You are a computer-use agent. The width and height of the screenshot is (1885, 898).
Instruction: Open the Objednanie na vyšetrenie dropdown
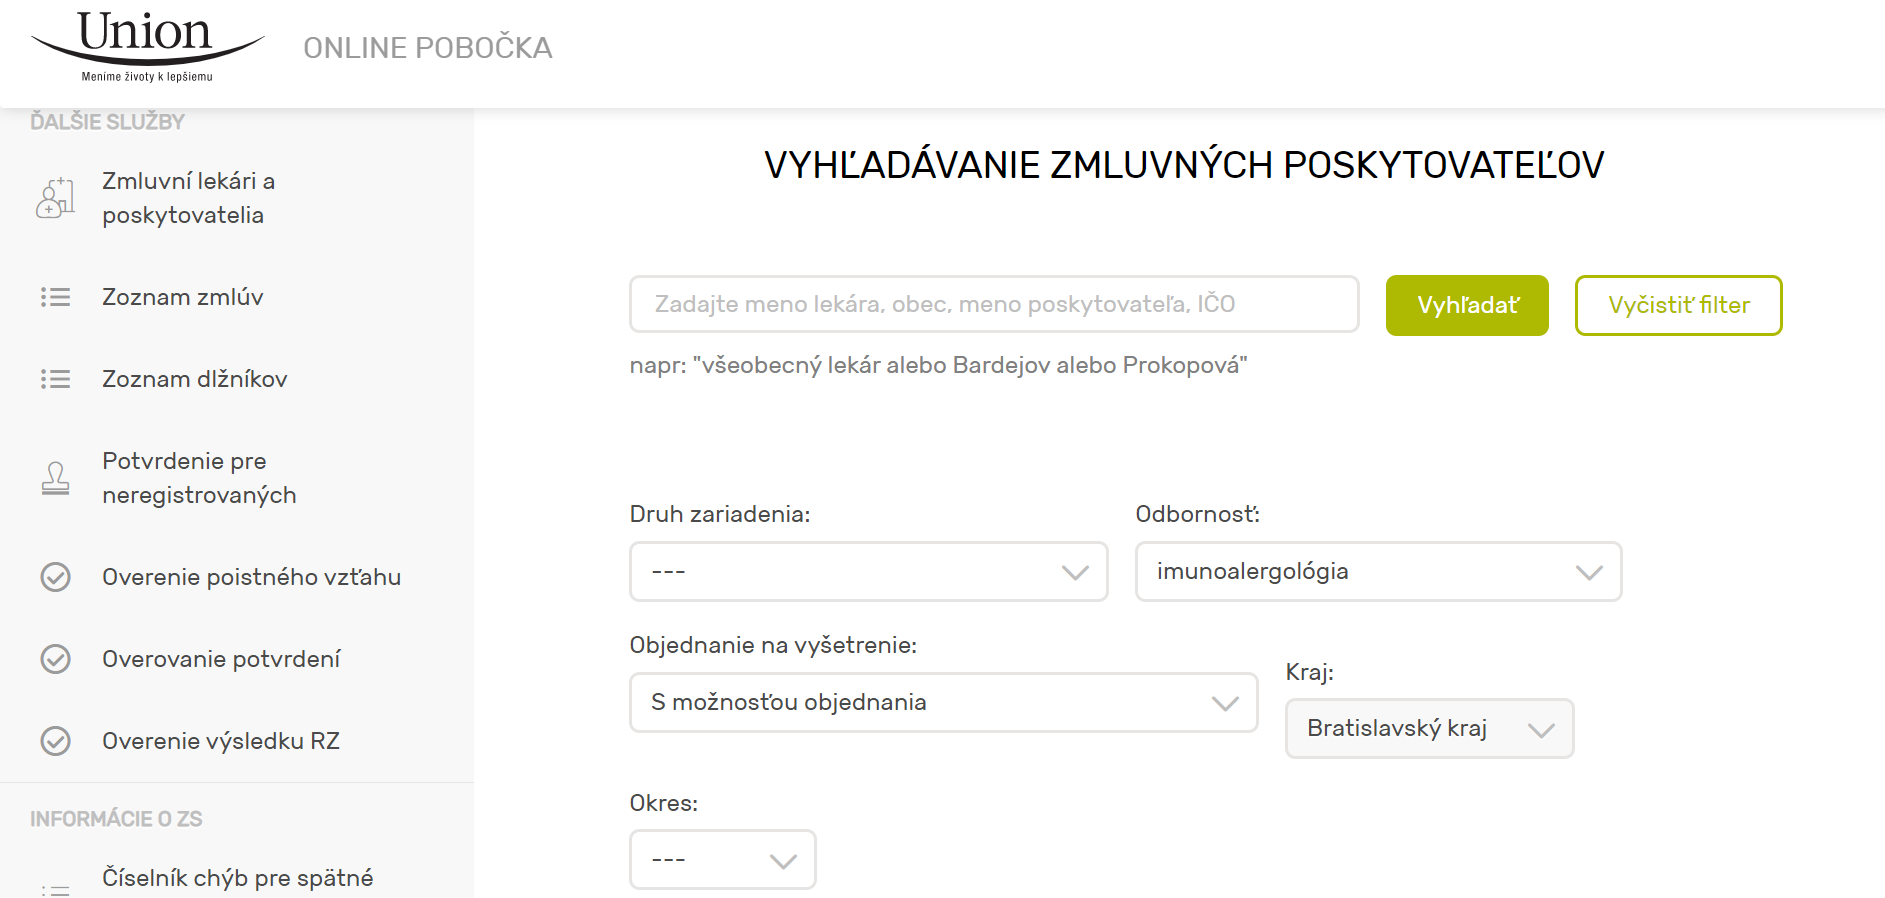943,703
